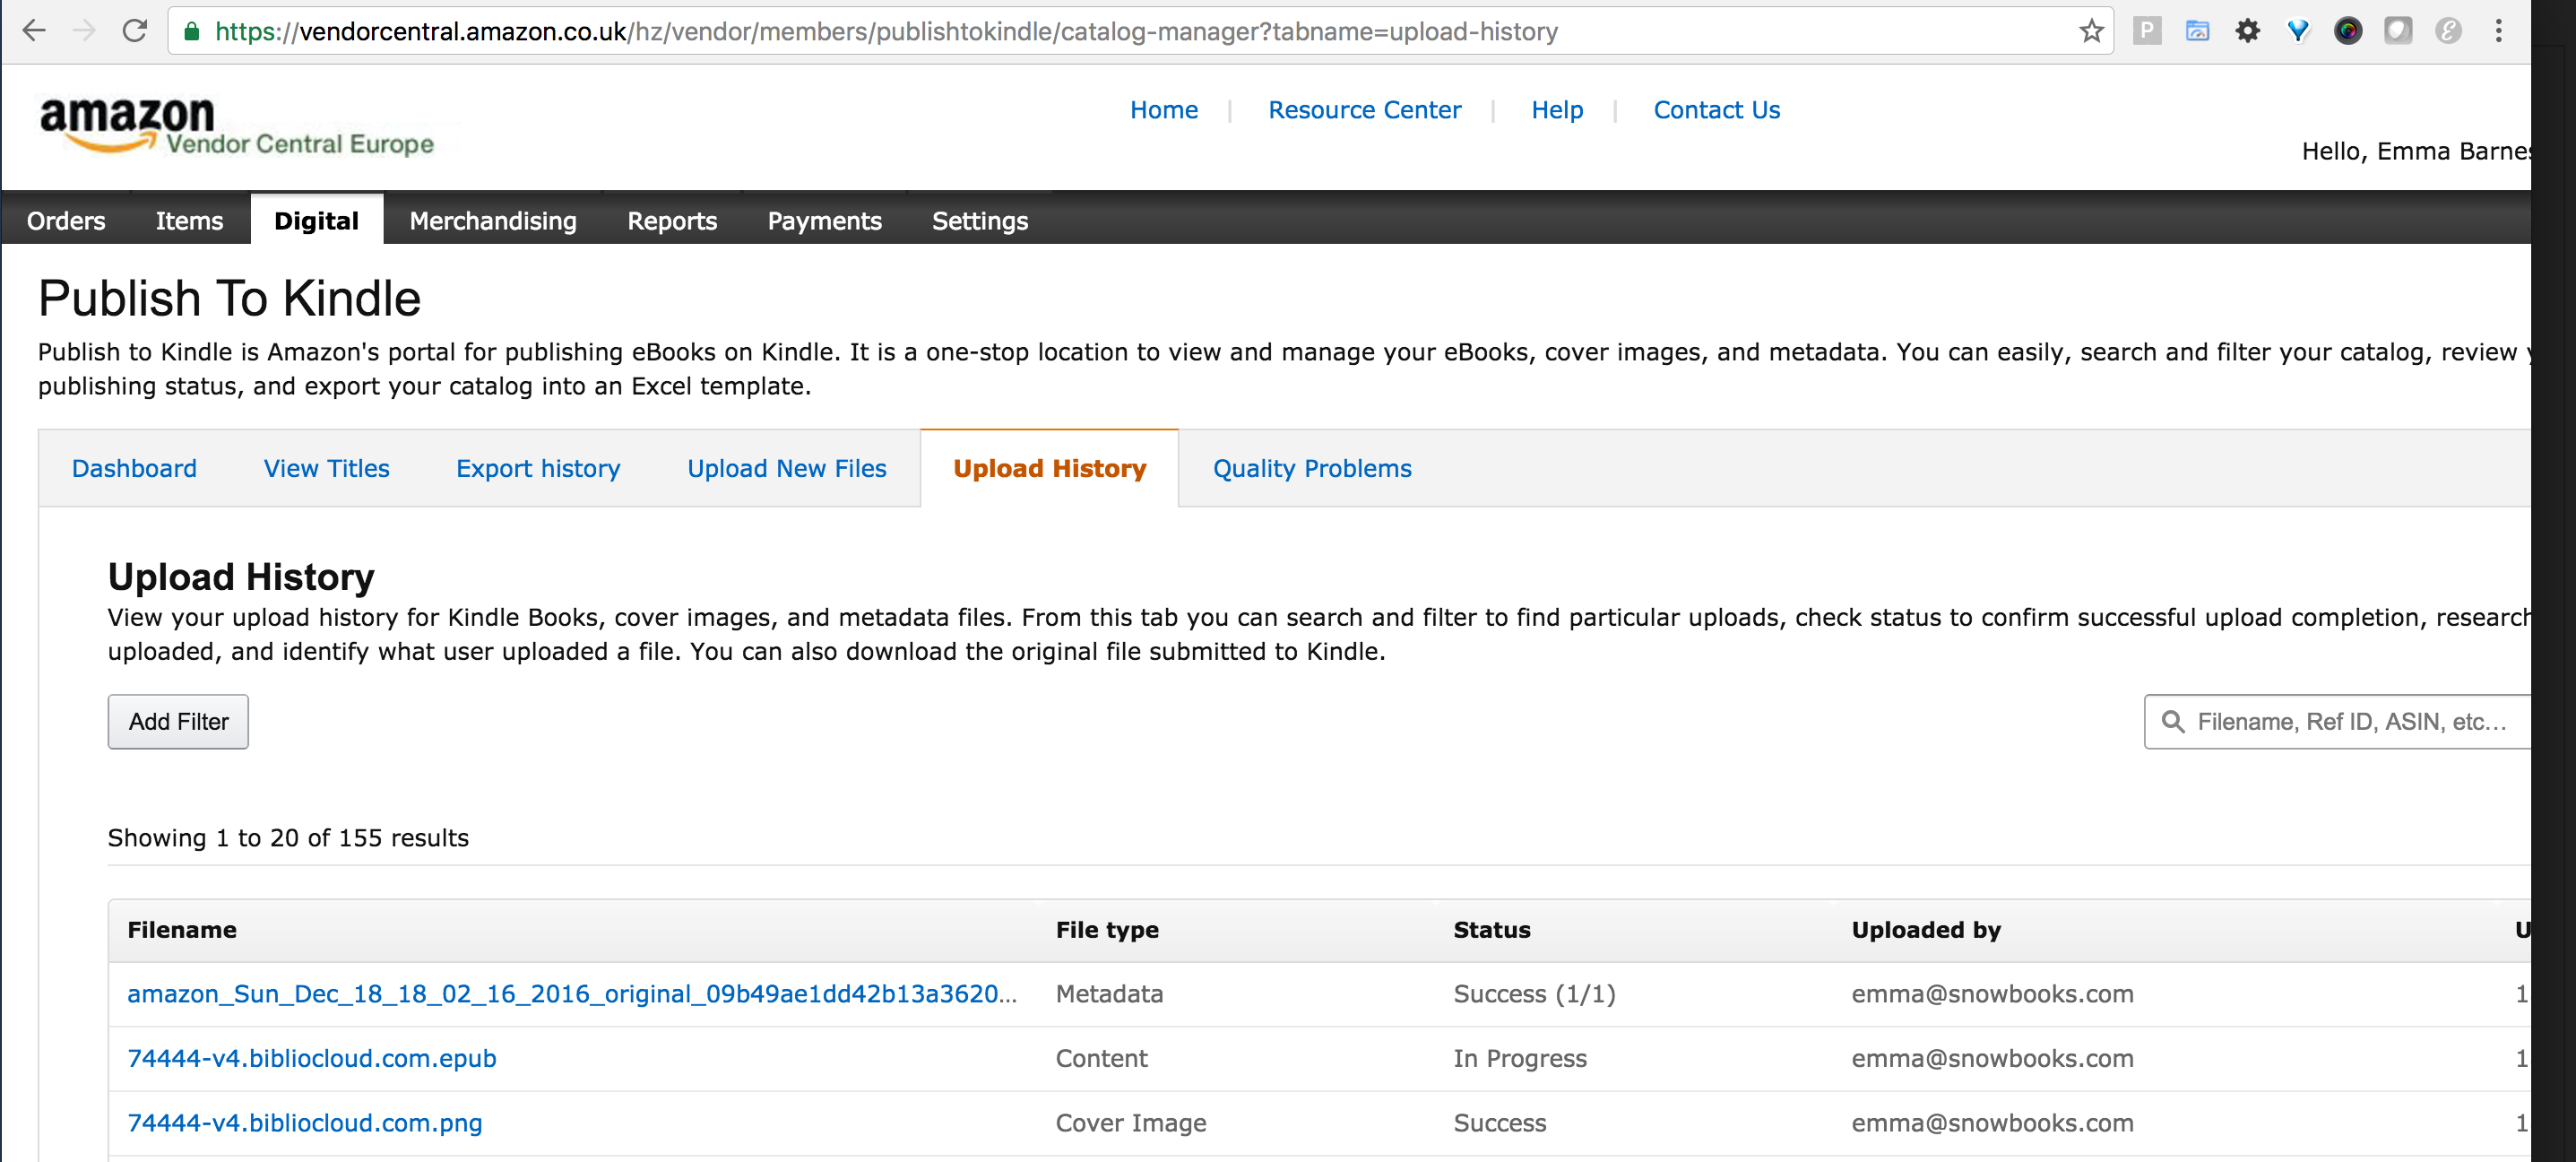Image resolution: width=2576 pixels, height=1162 pixels.
Task: Switch to the Quality Problems tab
Action: (1311, 468)
